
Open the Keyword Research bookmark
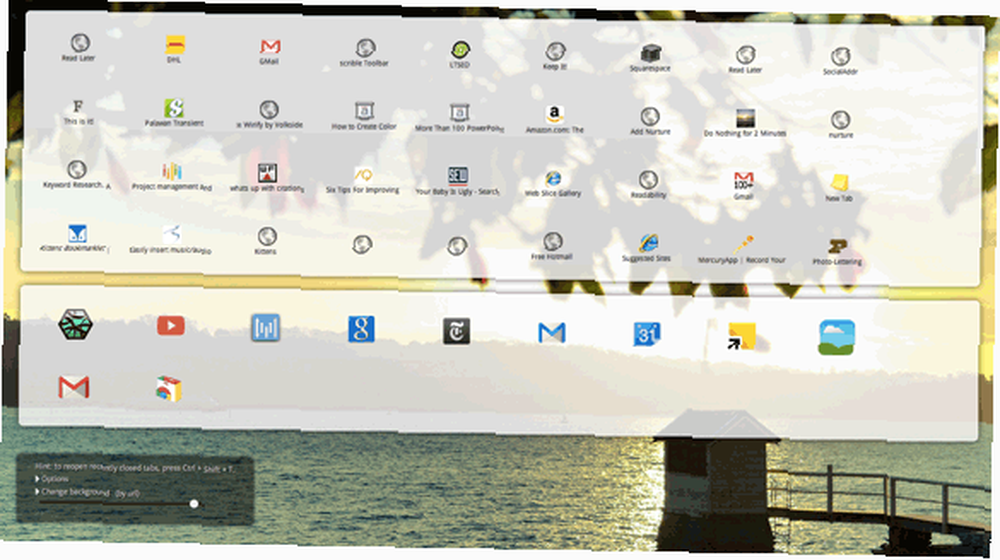pyautogui.click(x=77, y=175)
